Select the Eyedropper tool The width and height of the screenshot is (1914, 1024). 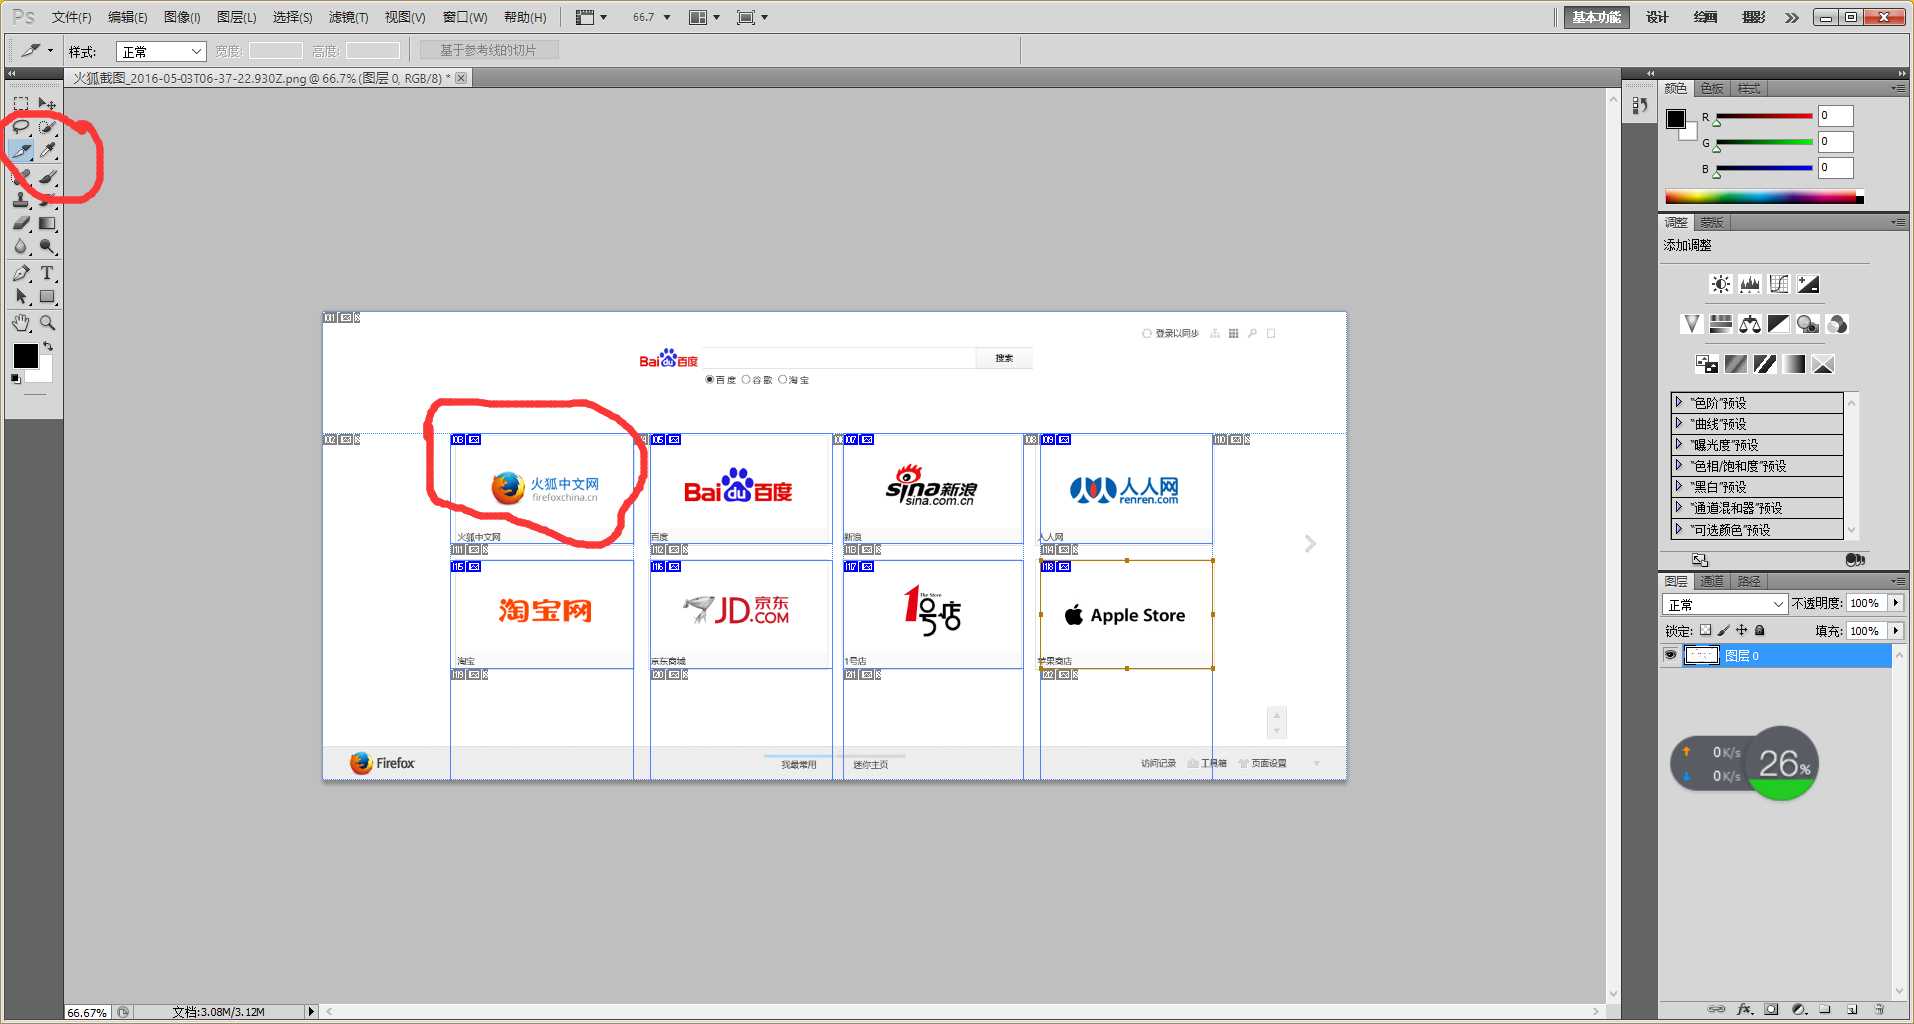point(47,151)
